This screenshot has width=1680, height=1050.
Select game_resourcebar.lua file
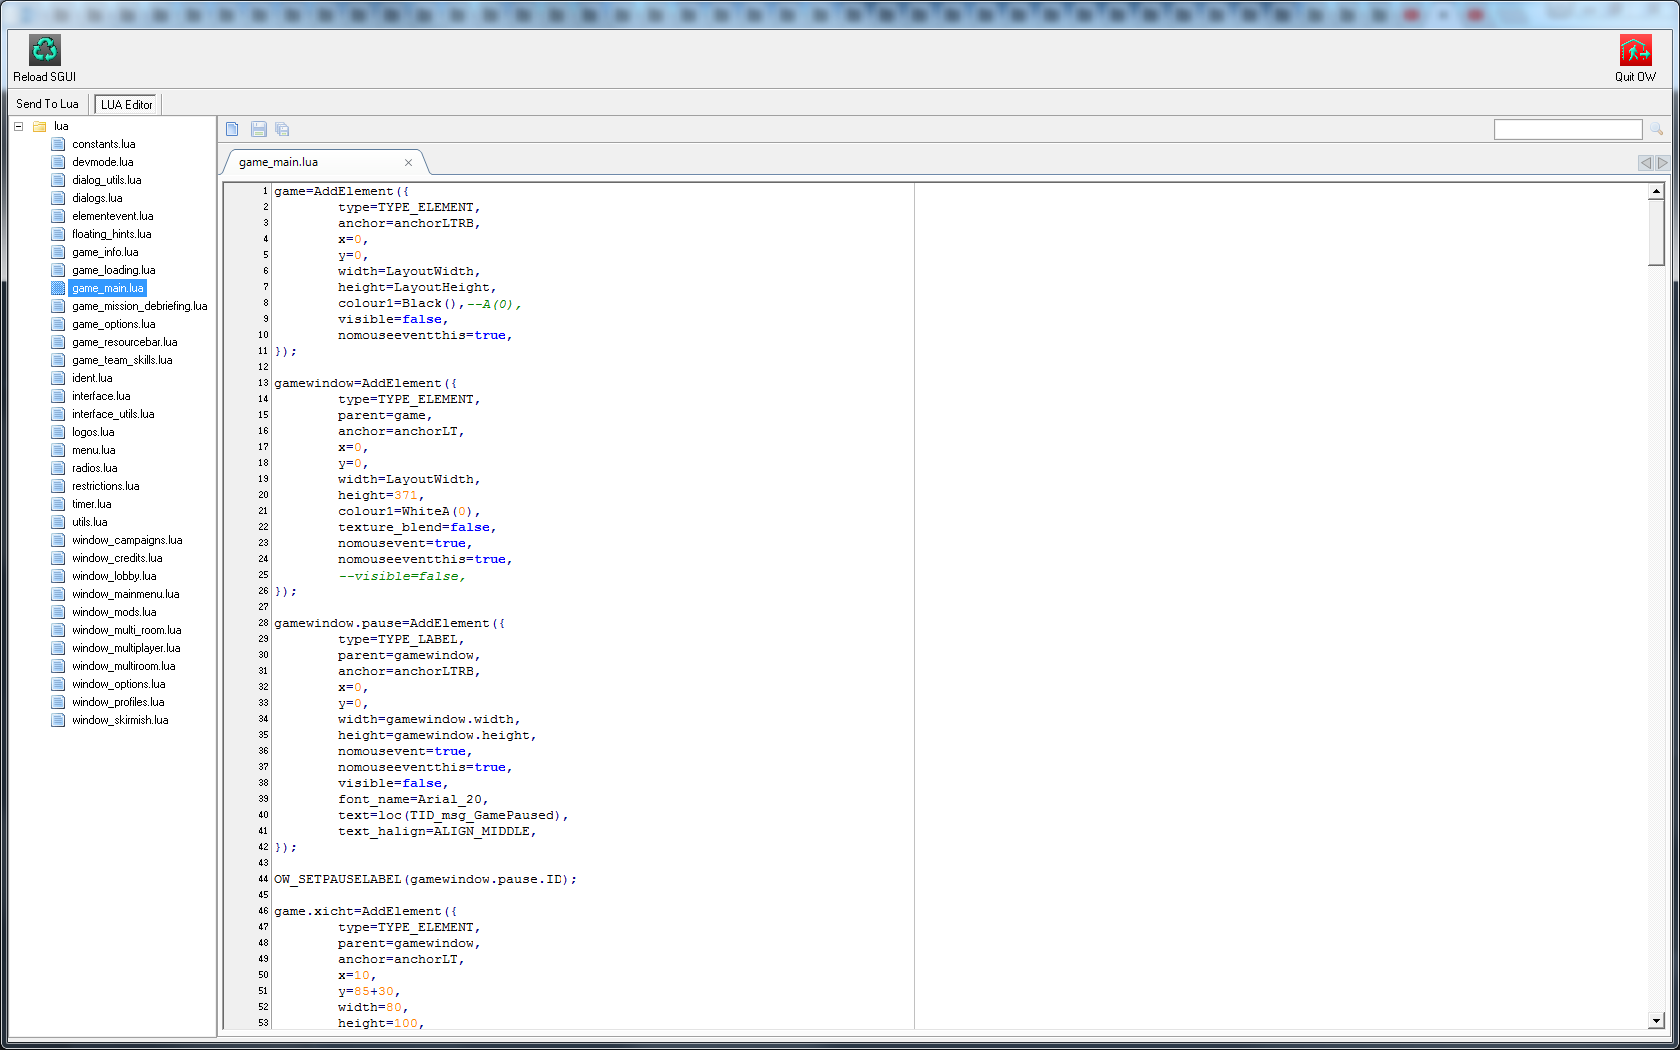pos(124,342)
